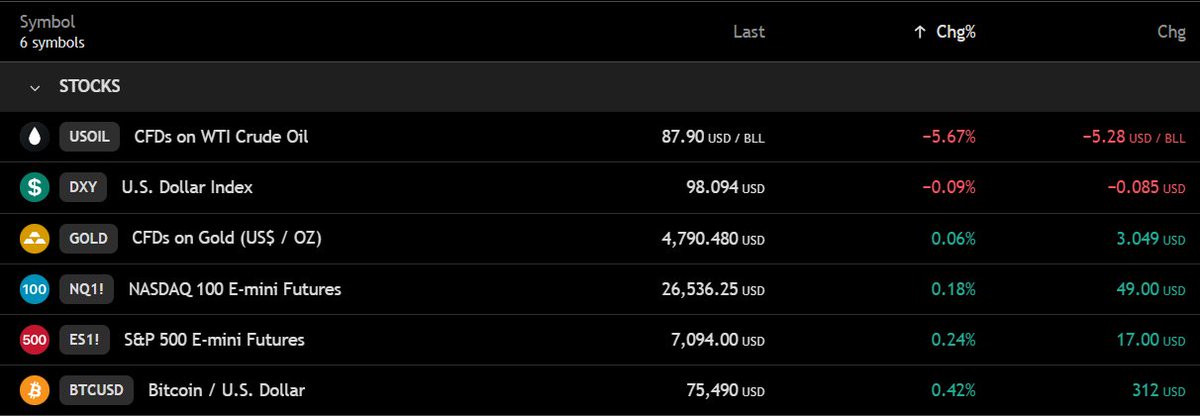This screenshot has height=416, width=1200.
Task: Click the red S&P 500 icon
Action: pos(35,340)
